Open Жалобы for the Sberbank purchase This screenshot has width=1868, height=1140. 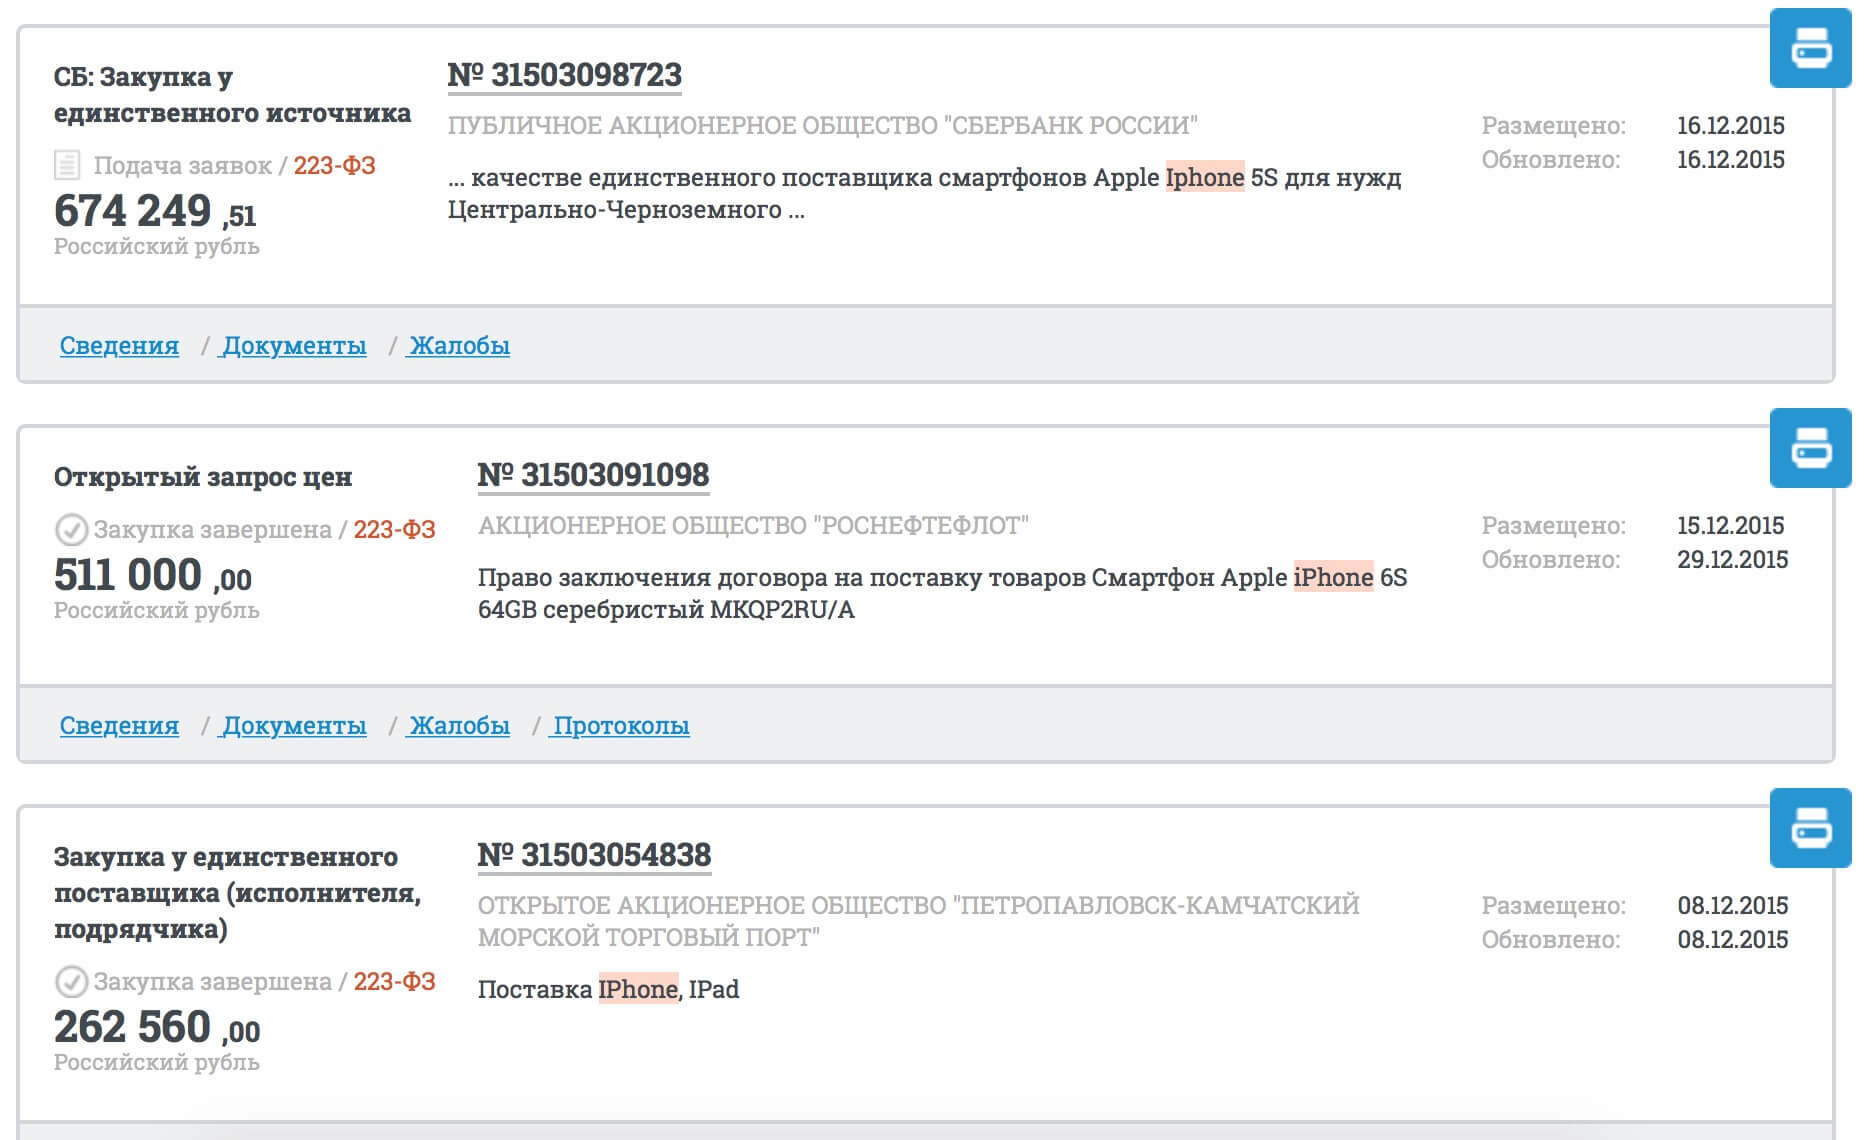[460, 345]
